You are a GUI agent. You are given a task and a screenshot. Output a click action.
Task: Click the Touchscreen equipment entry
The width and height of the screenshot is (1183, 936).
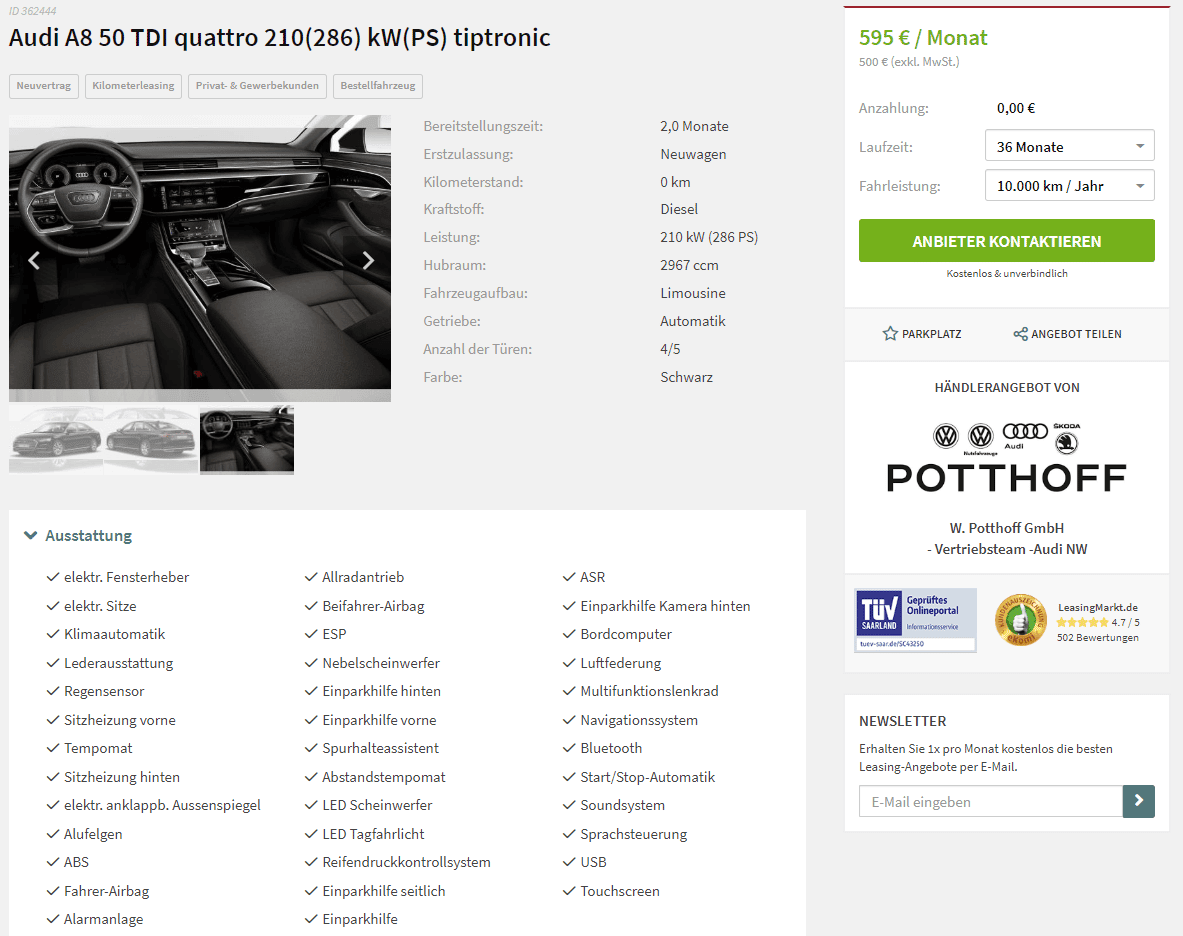click(620, 891)
